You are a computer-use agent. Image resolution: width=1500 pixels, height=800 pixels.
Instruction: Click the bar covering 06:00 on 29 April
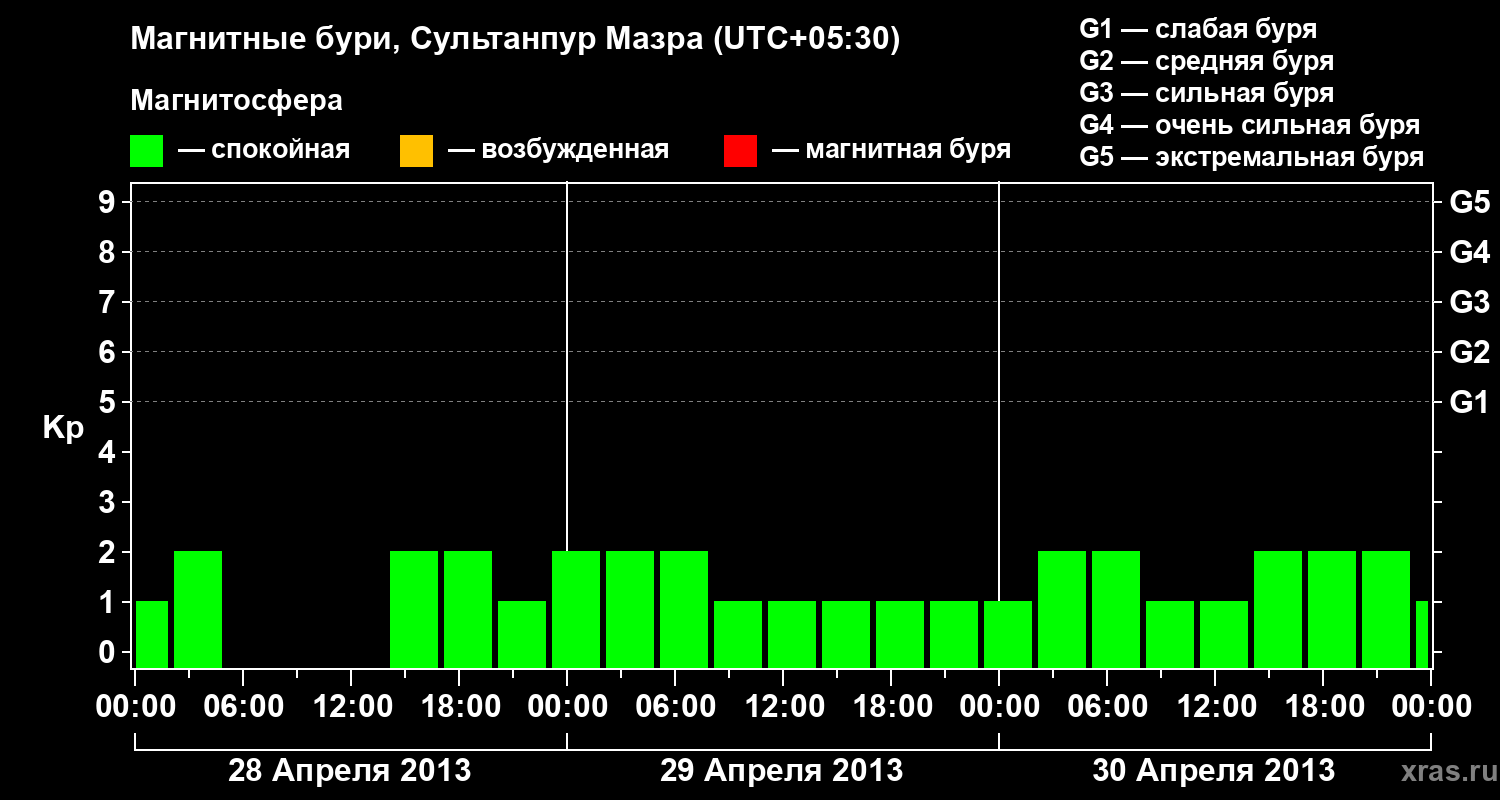click(684, 609)
